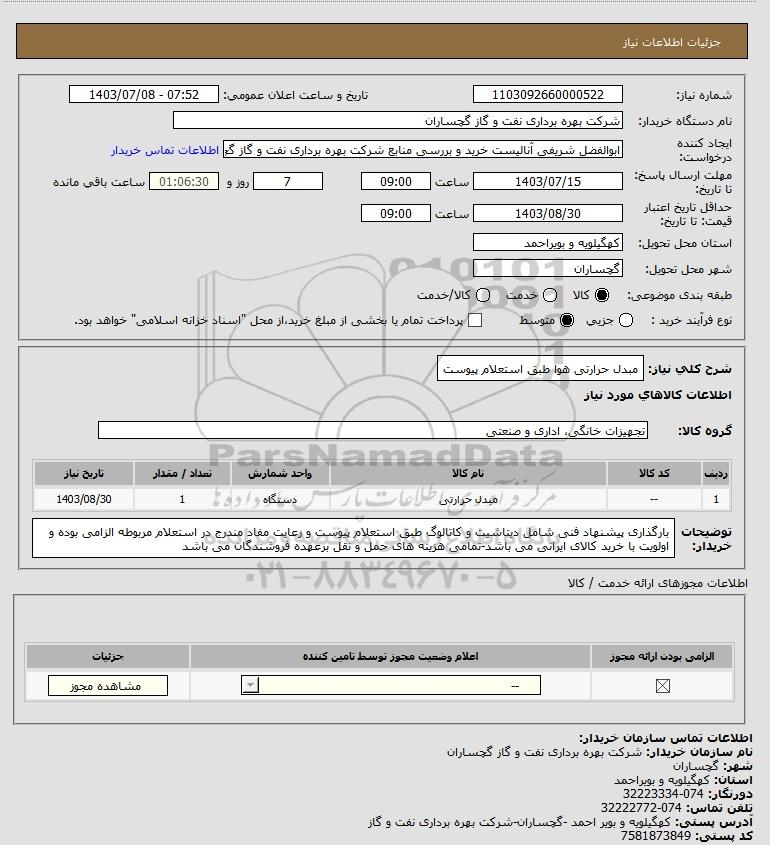Click the fax number 32223334-074
This screenshot has height=845, width=770.
[663, 794]
